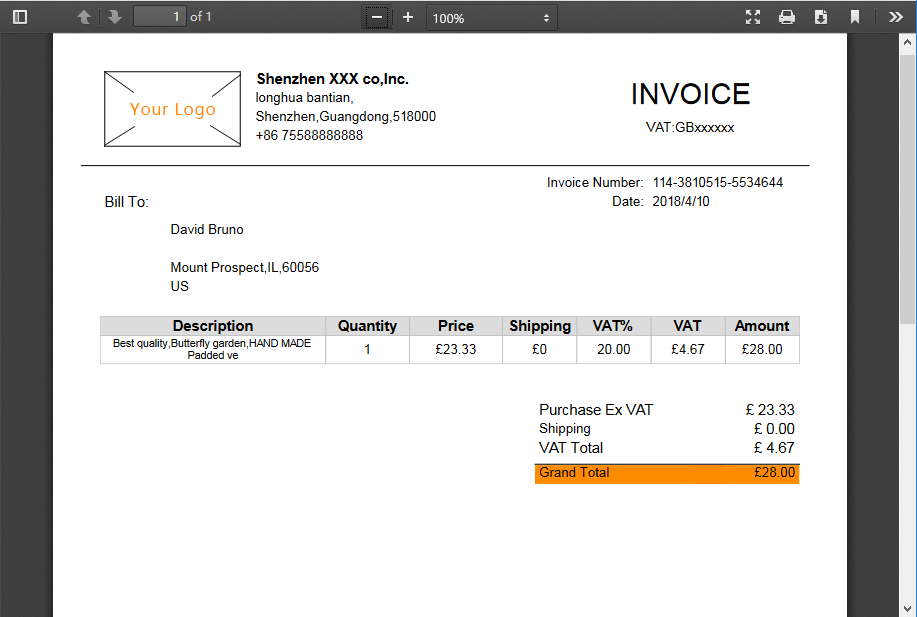Download the PDF file

point(821,17)
